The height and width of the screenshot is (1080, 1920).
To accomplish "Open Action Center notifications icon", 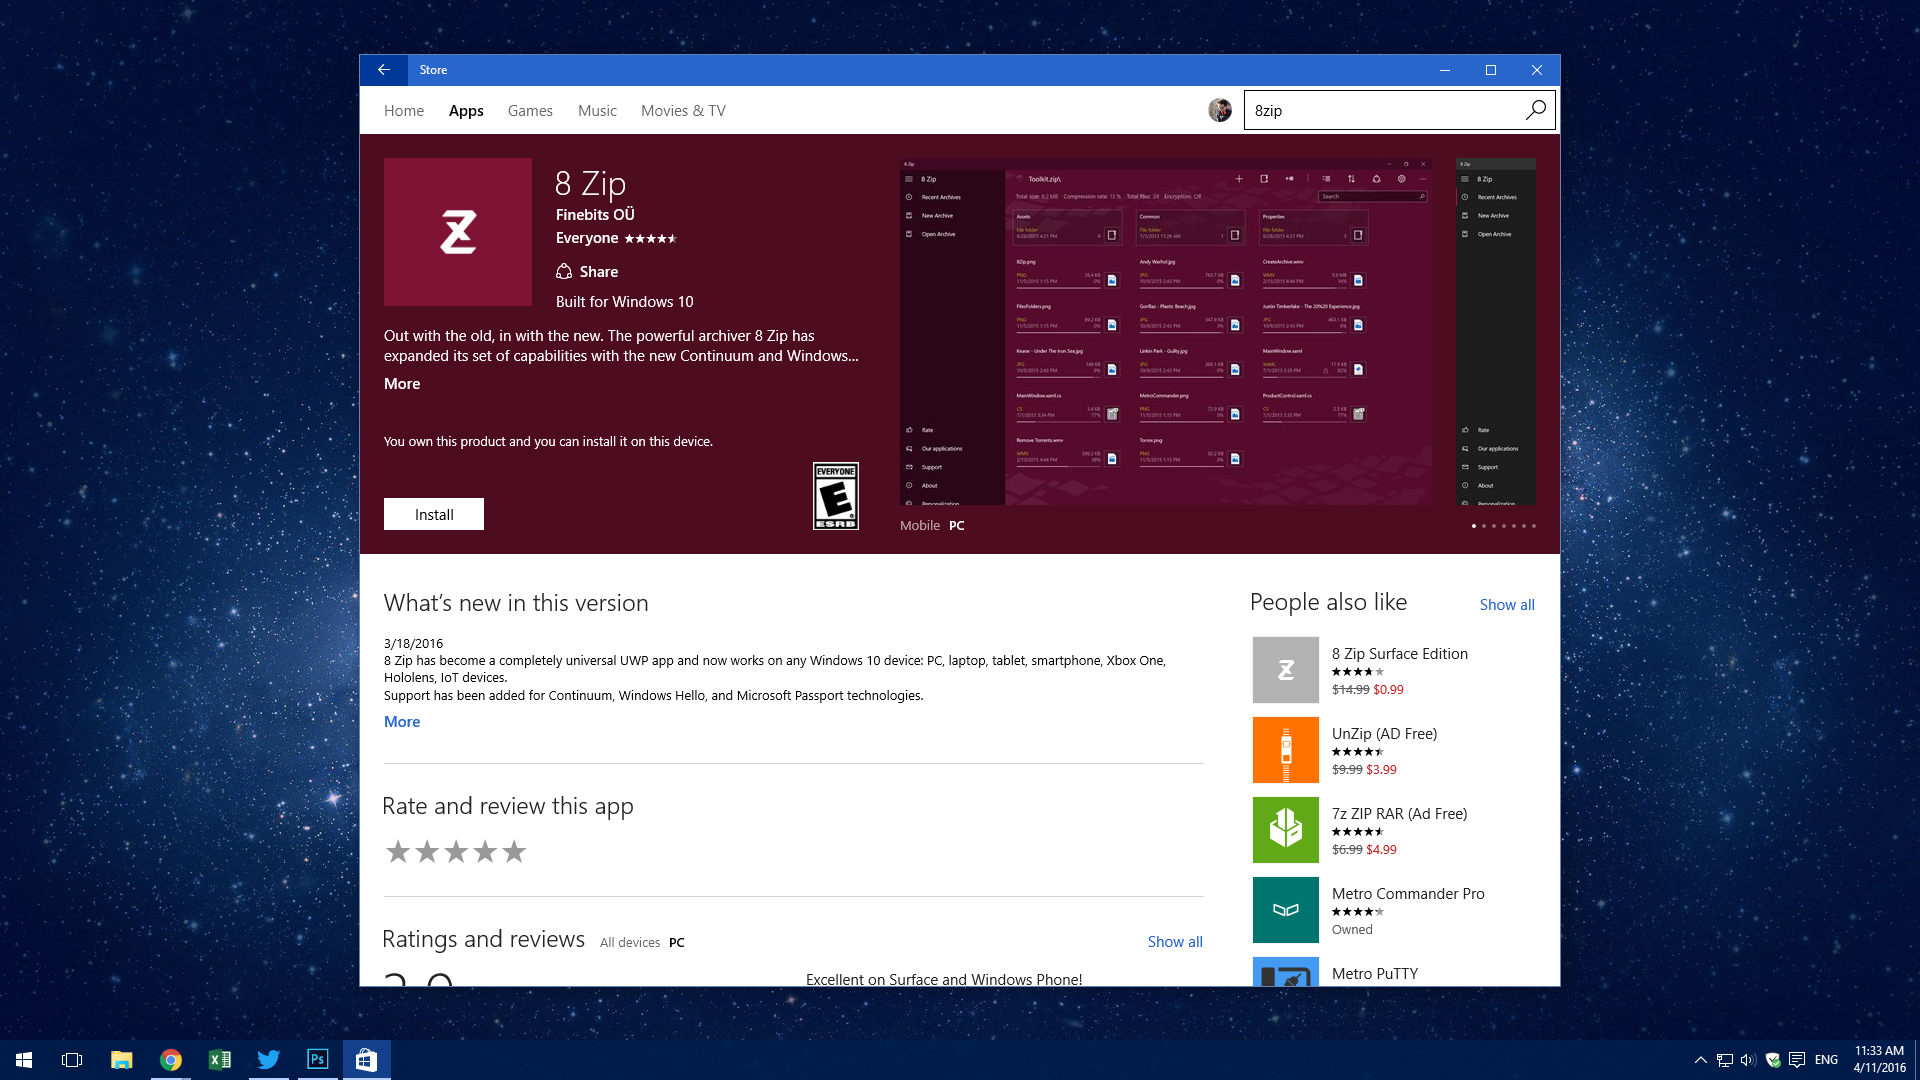I will click(x=1797, y=1060).
